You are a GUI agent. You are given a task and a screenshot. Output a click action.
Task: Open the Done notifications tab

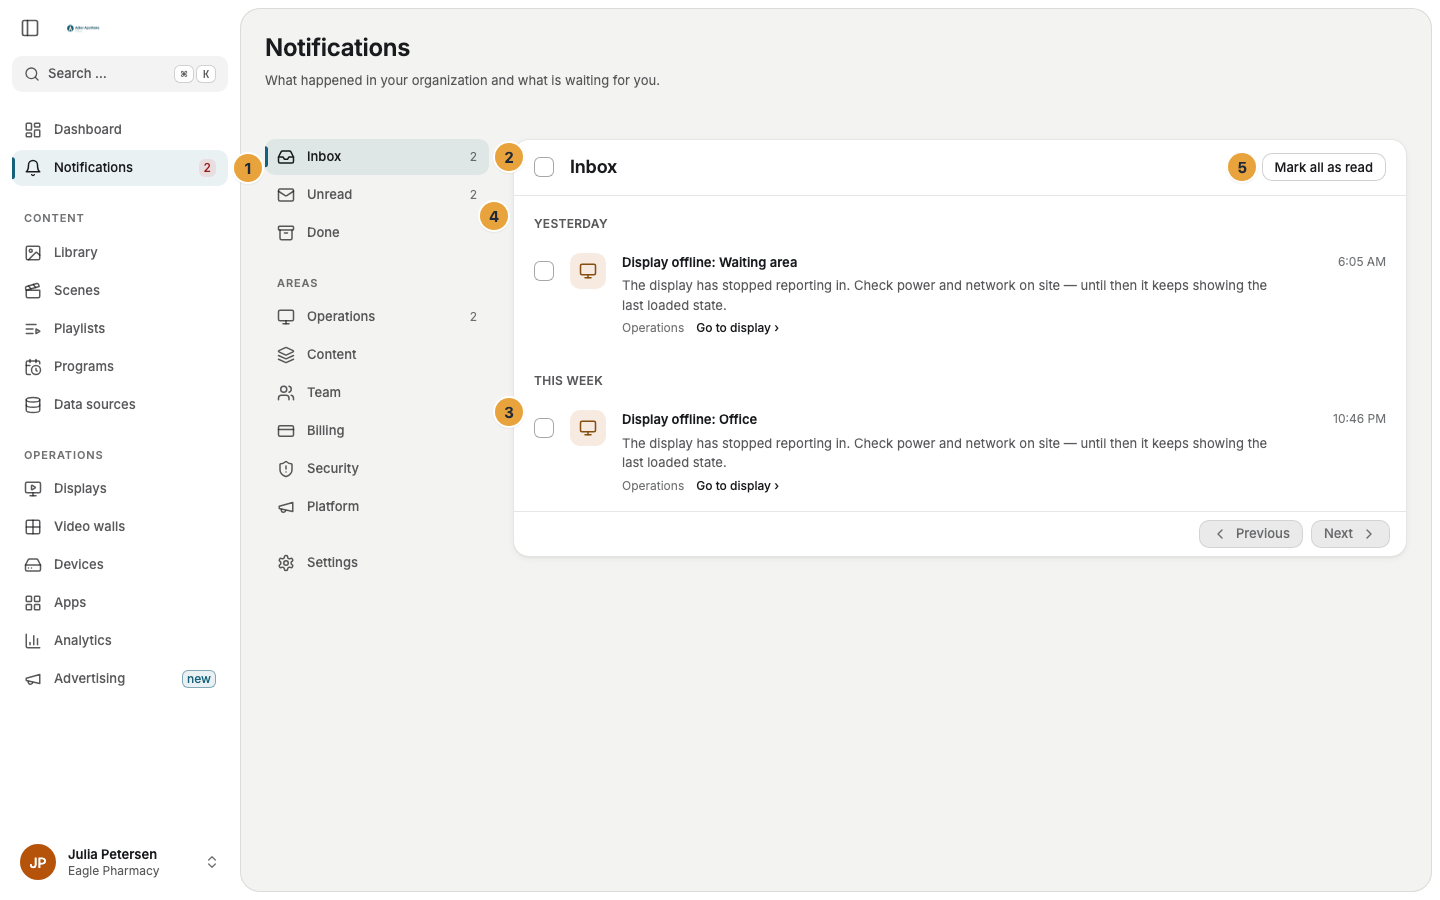pyautogui.click(x=377, y=233)
